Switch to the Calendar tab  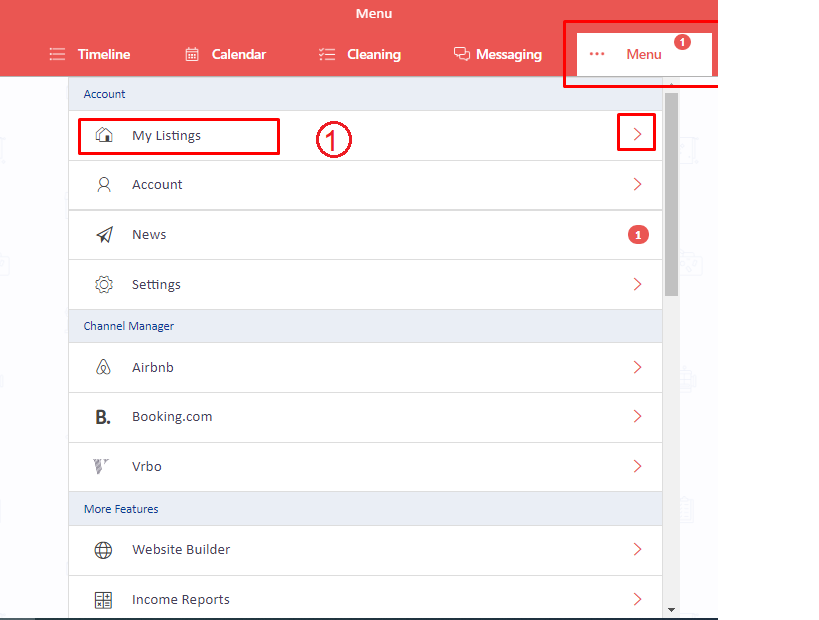(x=226, y=54)
